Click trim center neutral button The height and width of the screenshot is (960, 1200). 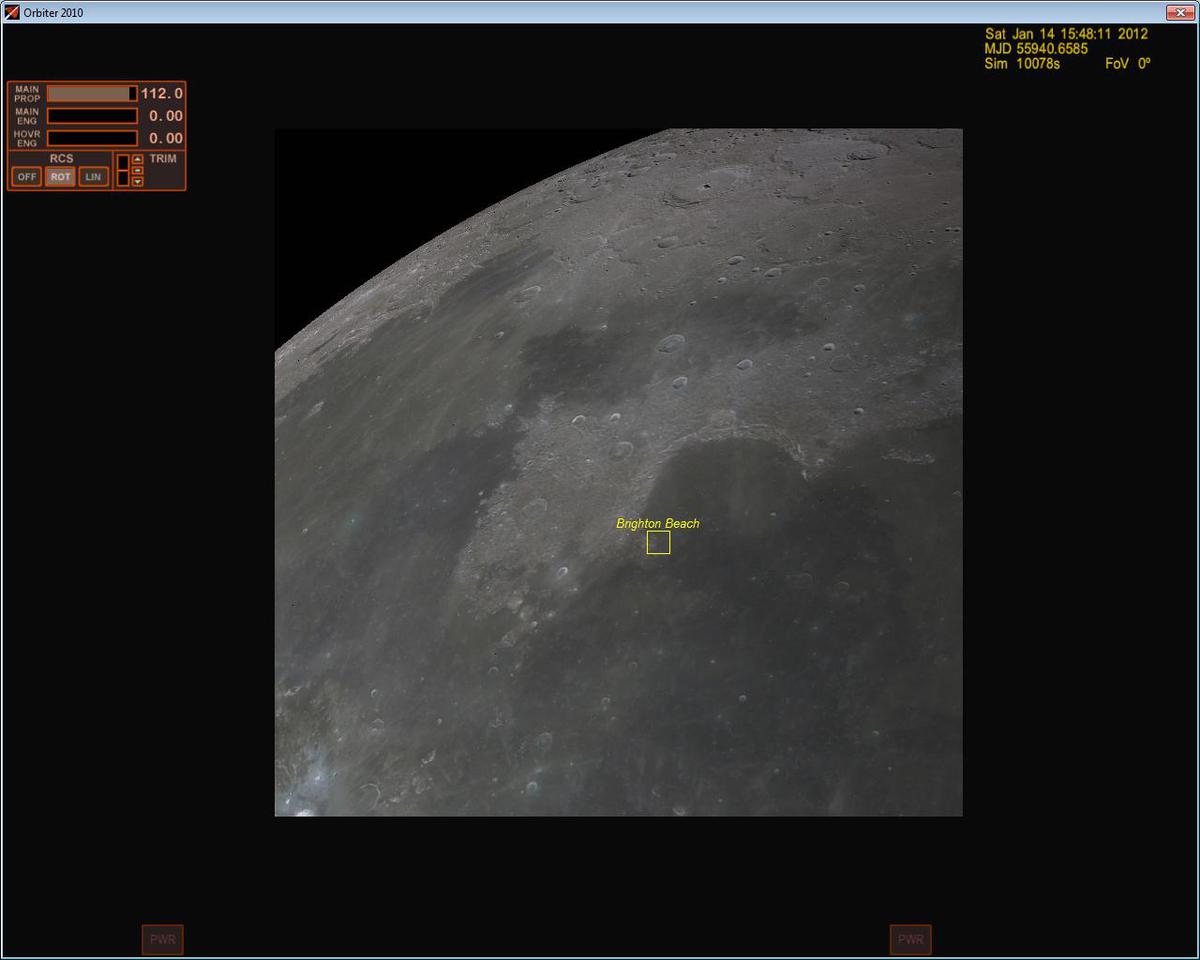[138, 170]
